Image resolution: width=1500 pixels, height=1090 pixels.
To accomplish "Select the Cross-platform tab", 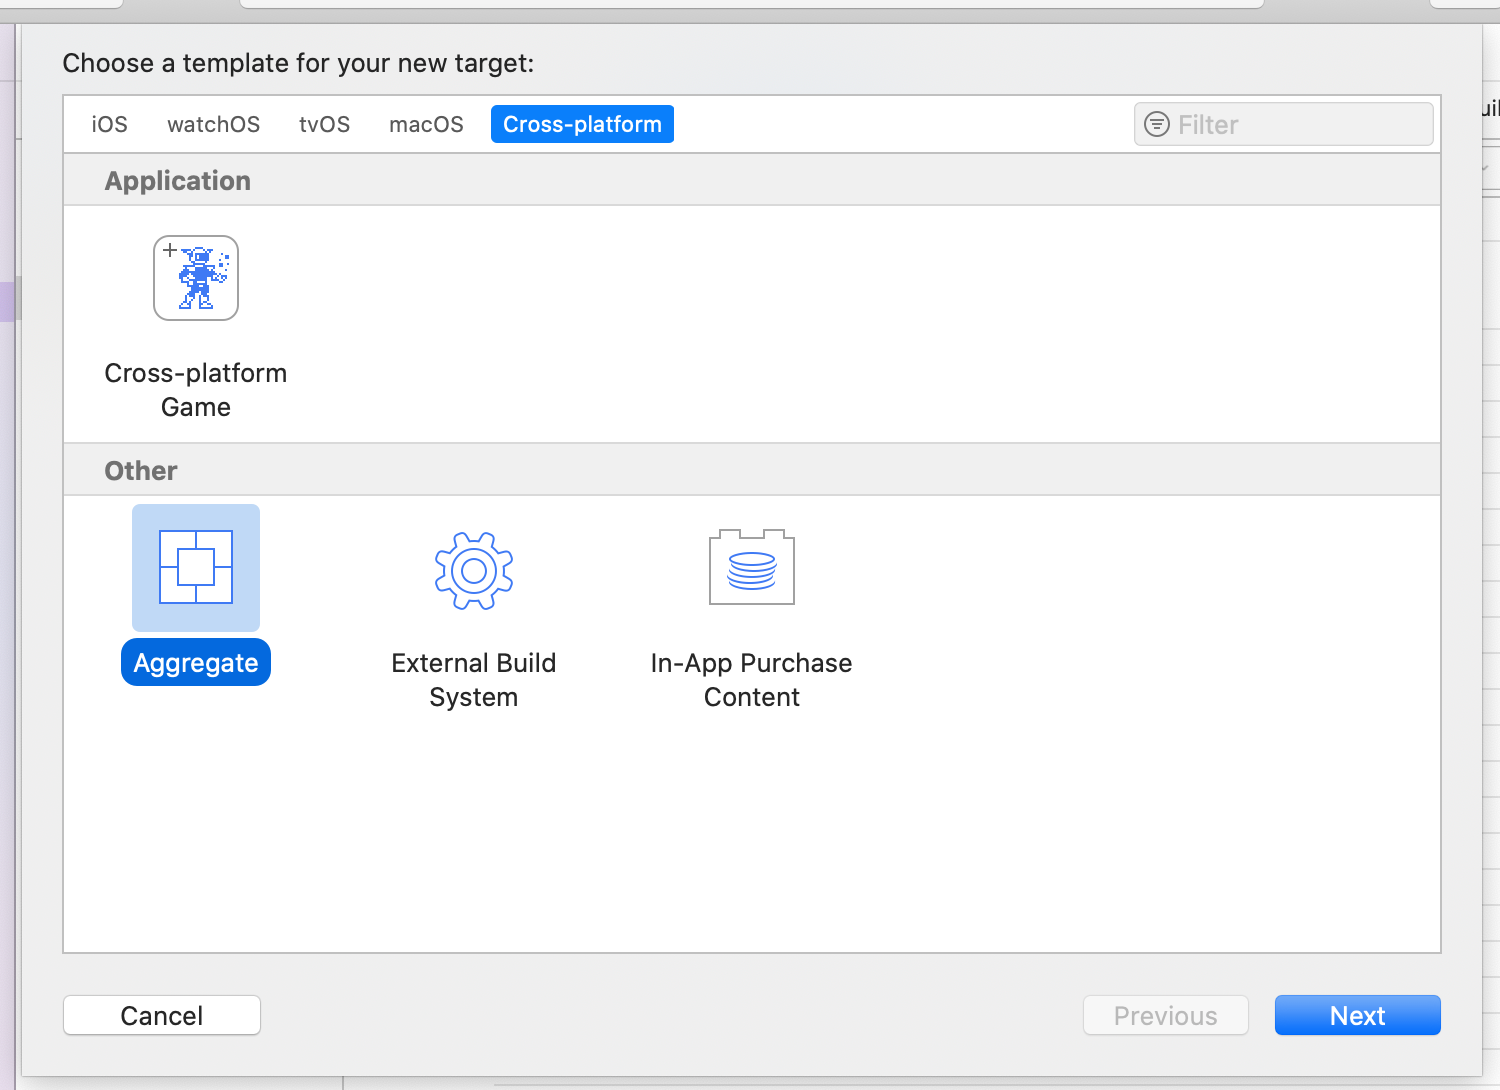I will pyautogui.click(x=582, y=124).
